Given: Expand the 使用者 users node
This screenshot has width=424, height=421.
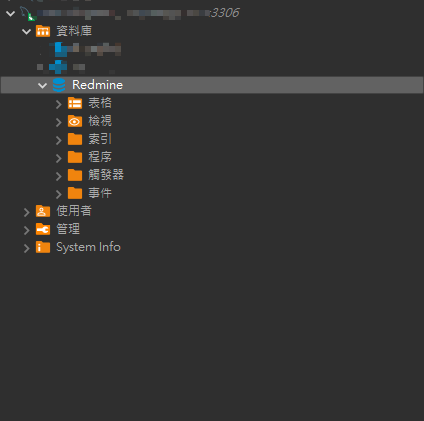Looking at the screenshot, I should (x=27, y=212).
